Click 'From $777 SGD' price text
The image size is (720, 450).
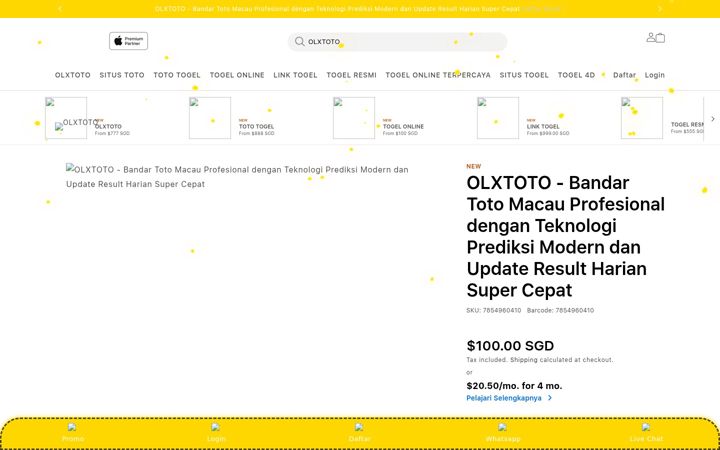click(112, 134)
